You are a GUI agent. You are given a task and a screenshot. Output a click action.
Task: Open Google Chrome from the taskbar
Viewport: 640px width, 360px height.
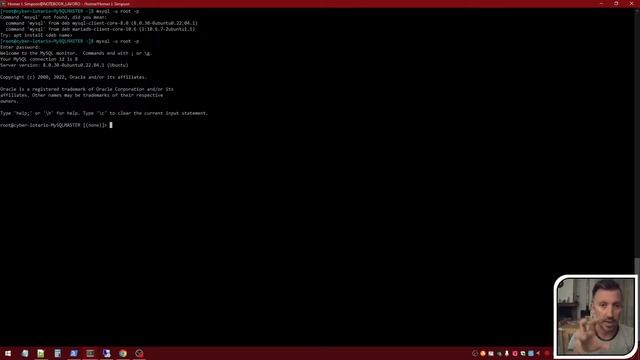click(123, 353)
